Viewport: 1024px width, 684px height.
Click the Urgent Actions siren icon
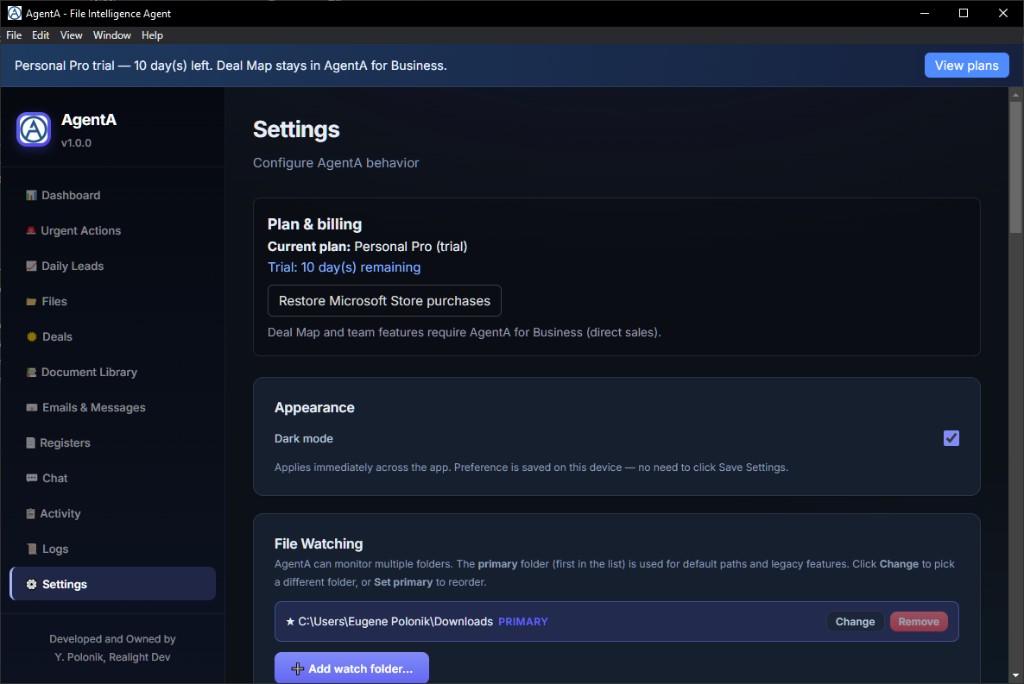coord(31,231)
